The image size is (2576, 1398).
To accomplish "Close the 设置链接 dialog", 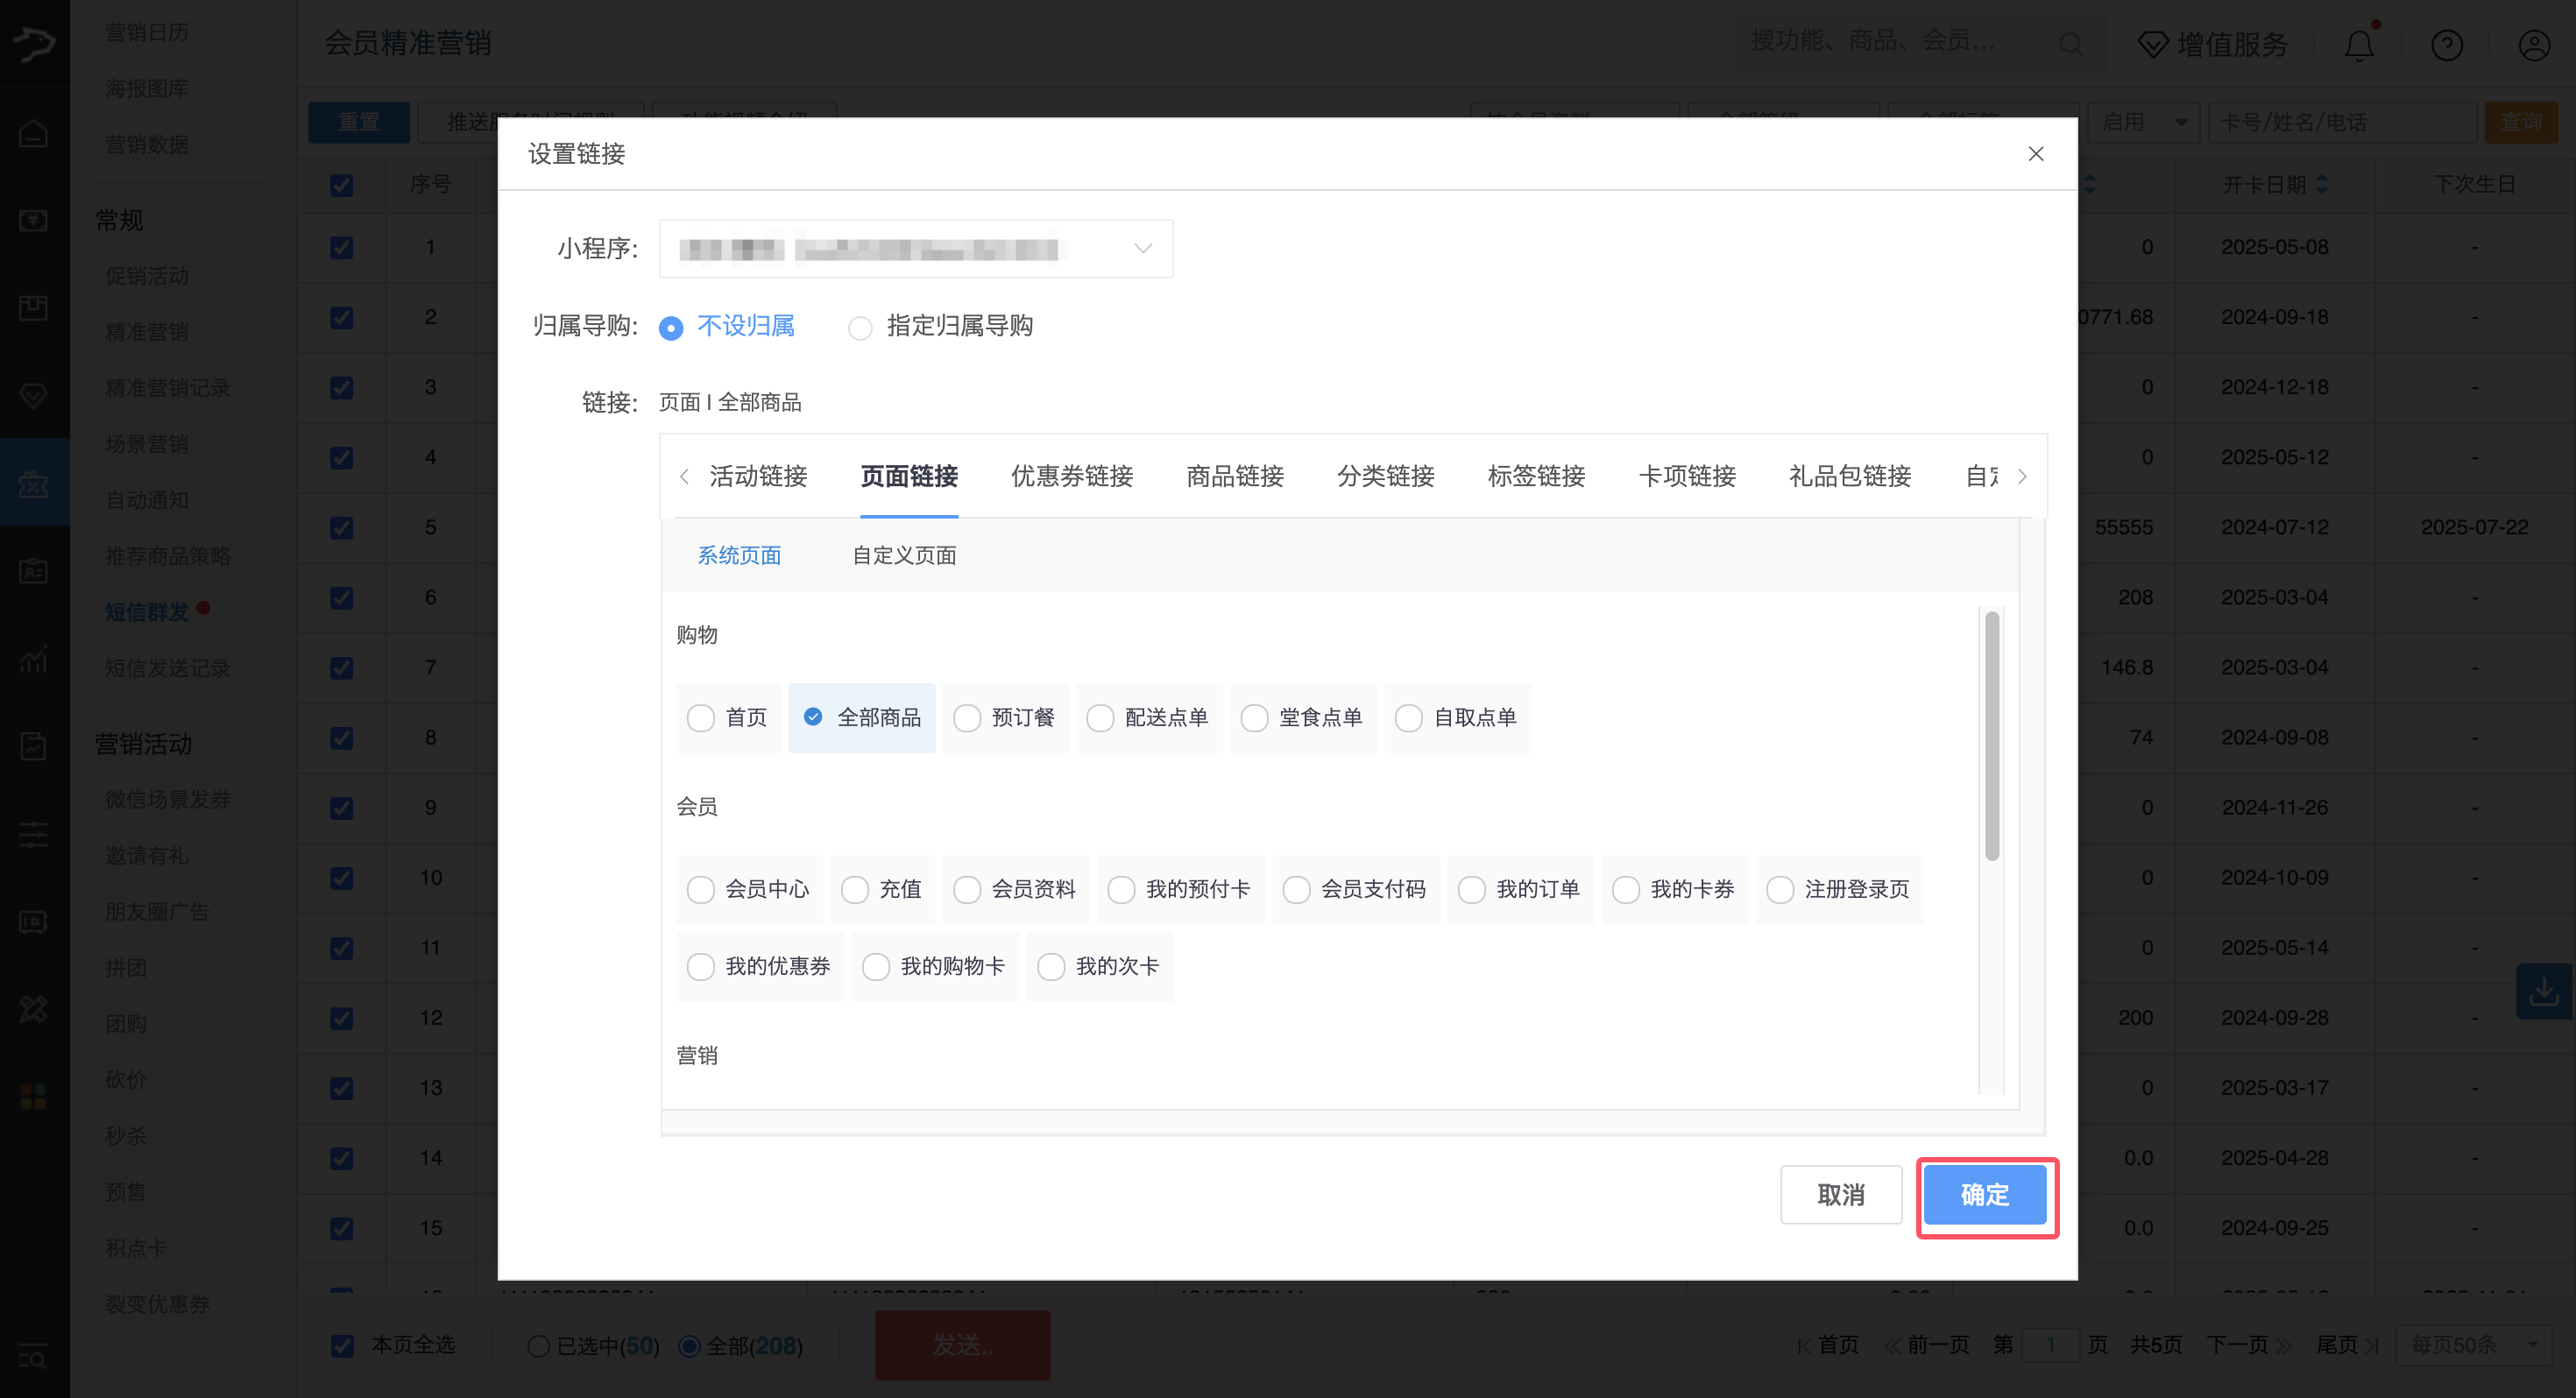I will [2035, 154].
